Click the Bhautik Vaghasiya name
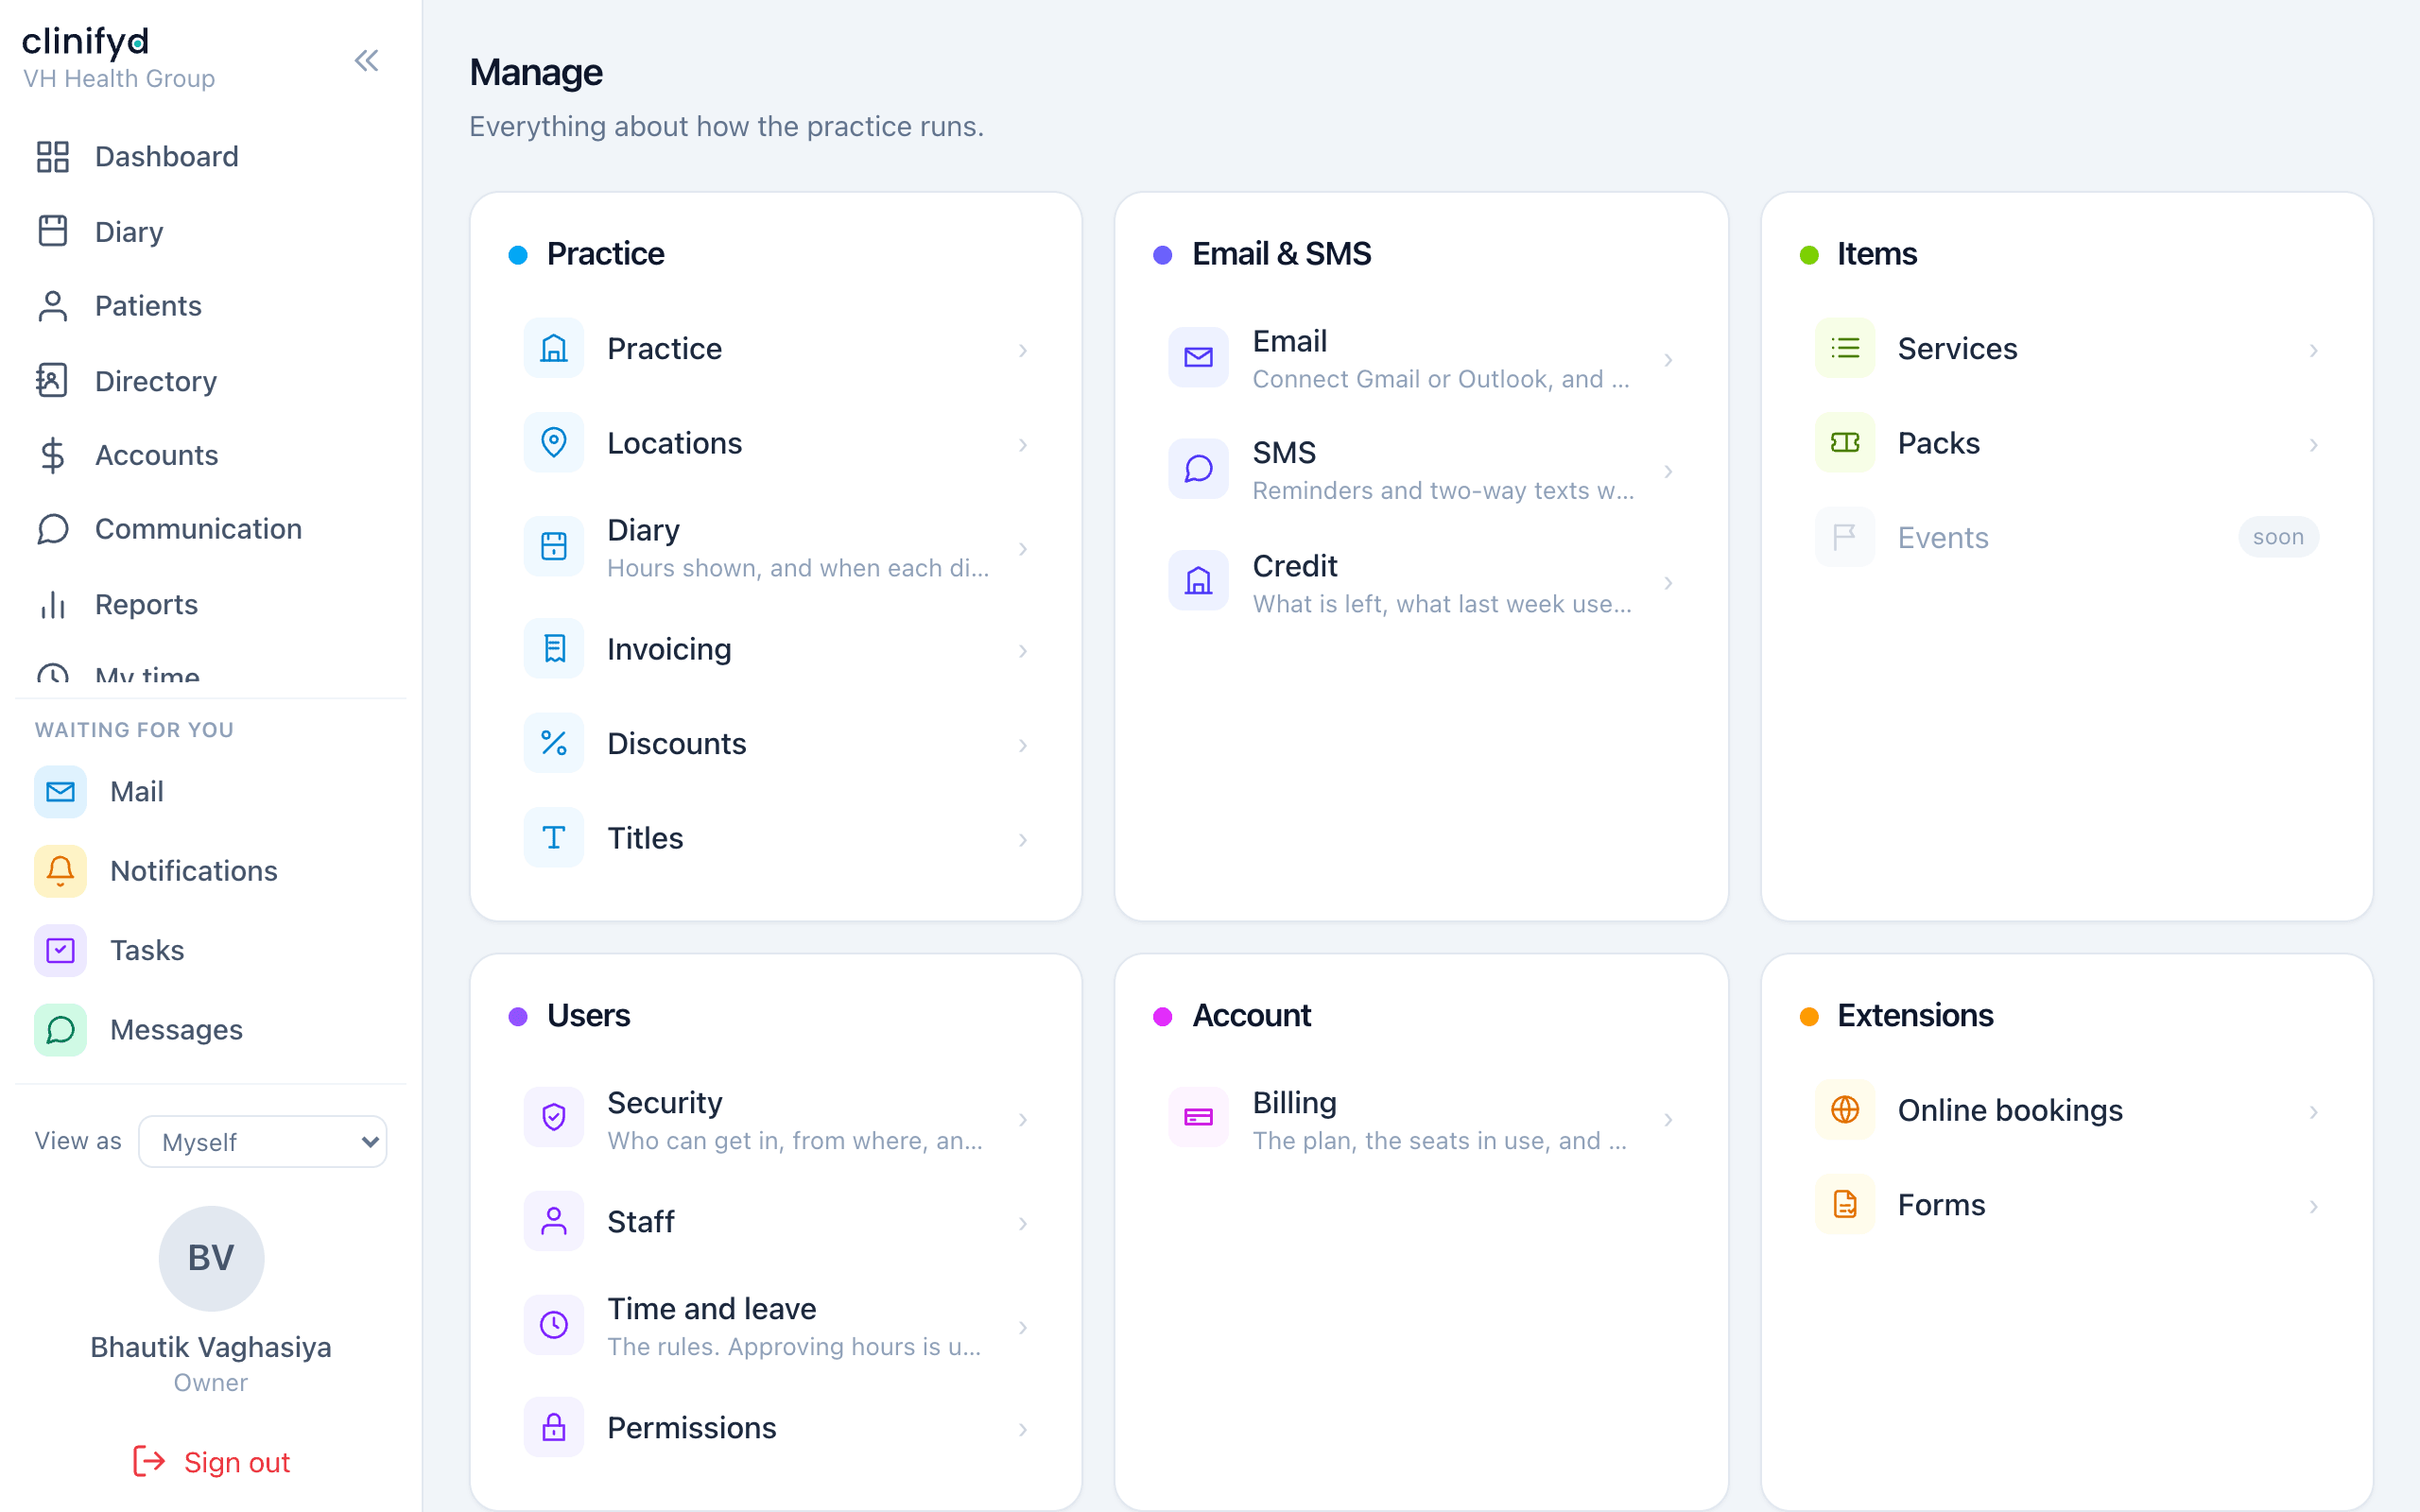 coord(211,1348)
